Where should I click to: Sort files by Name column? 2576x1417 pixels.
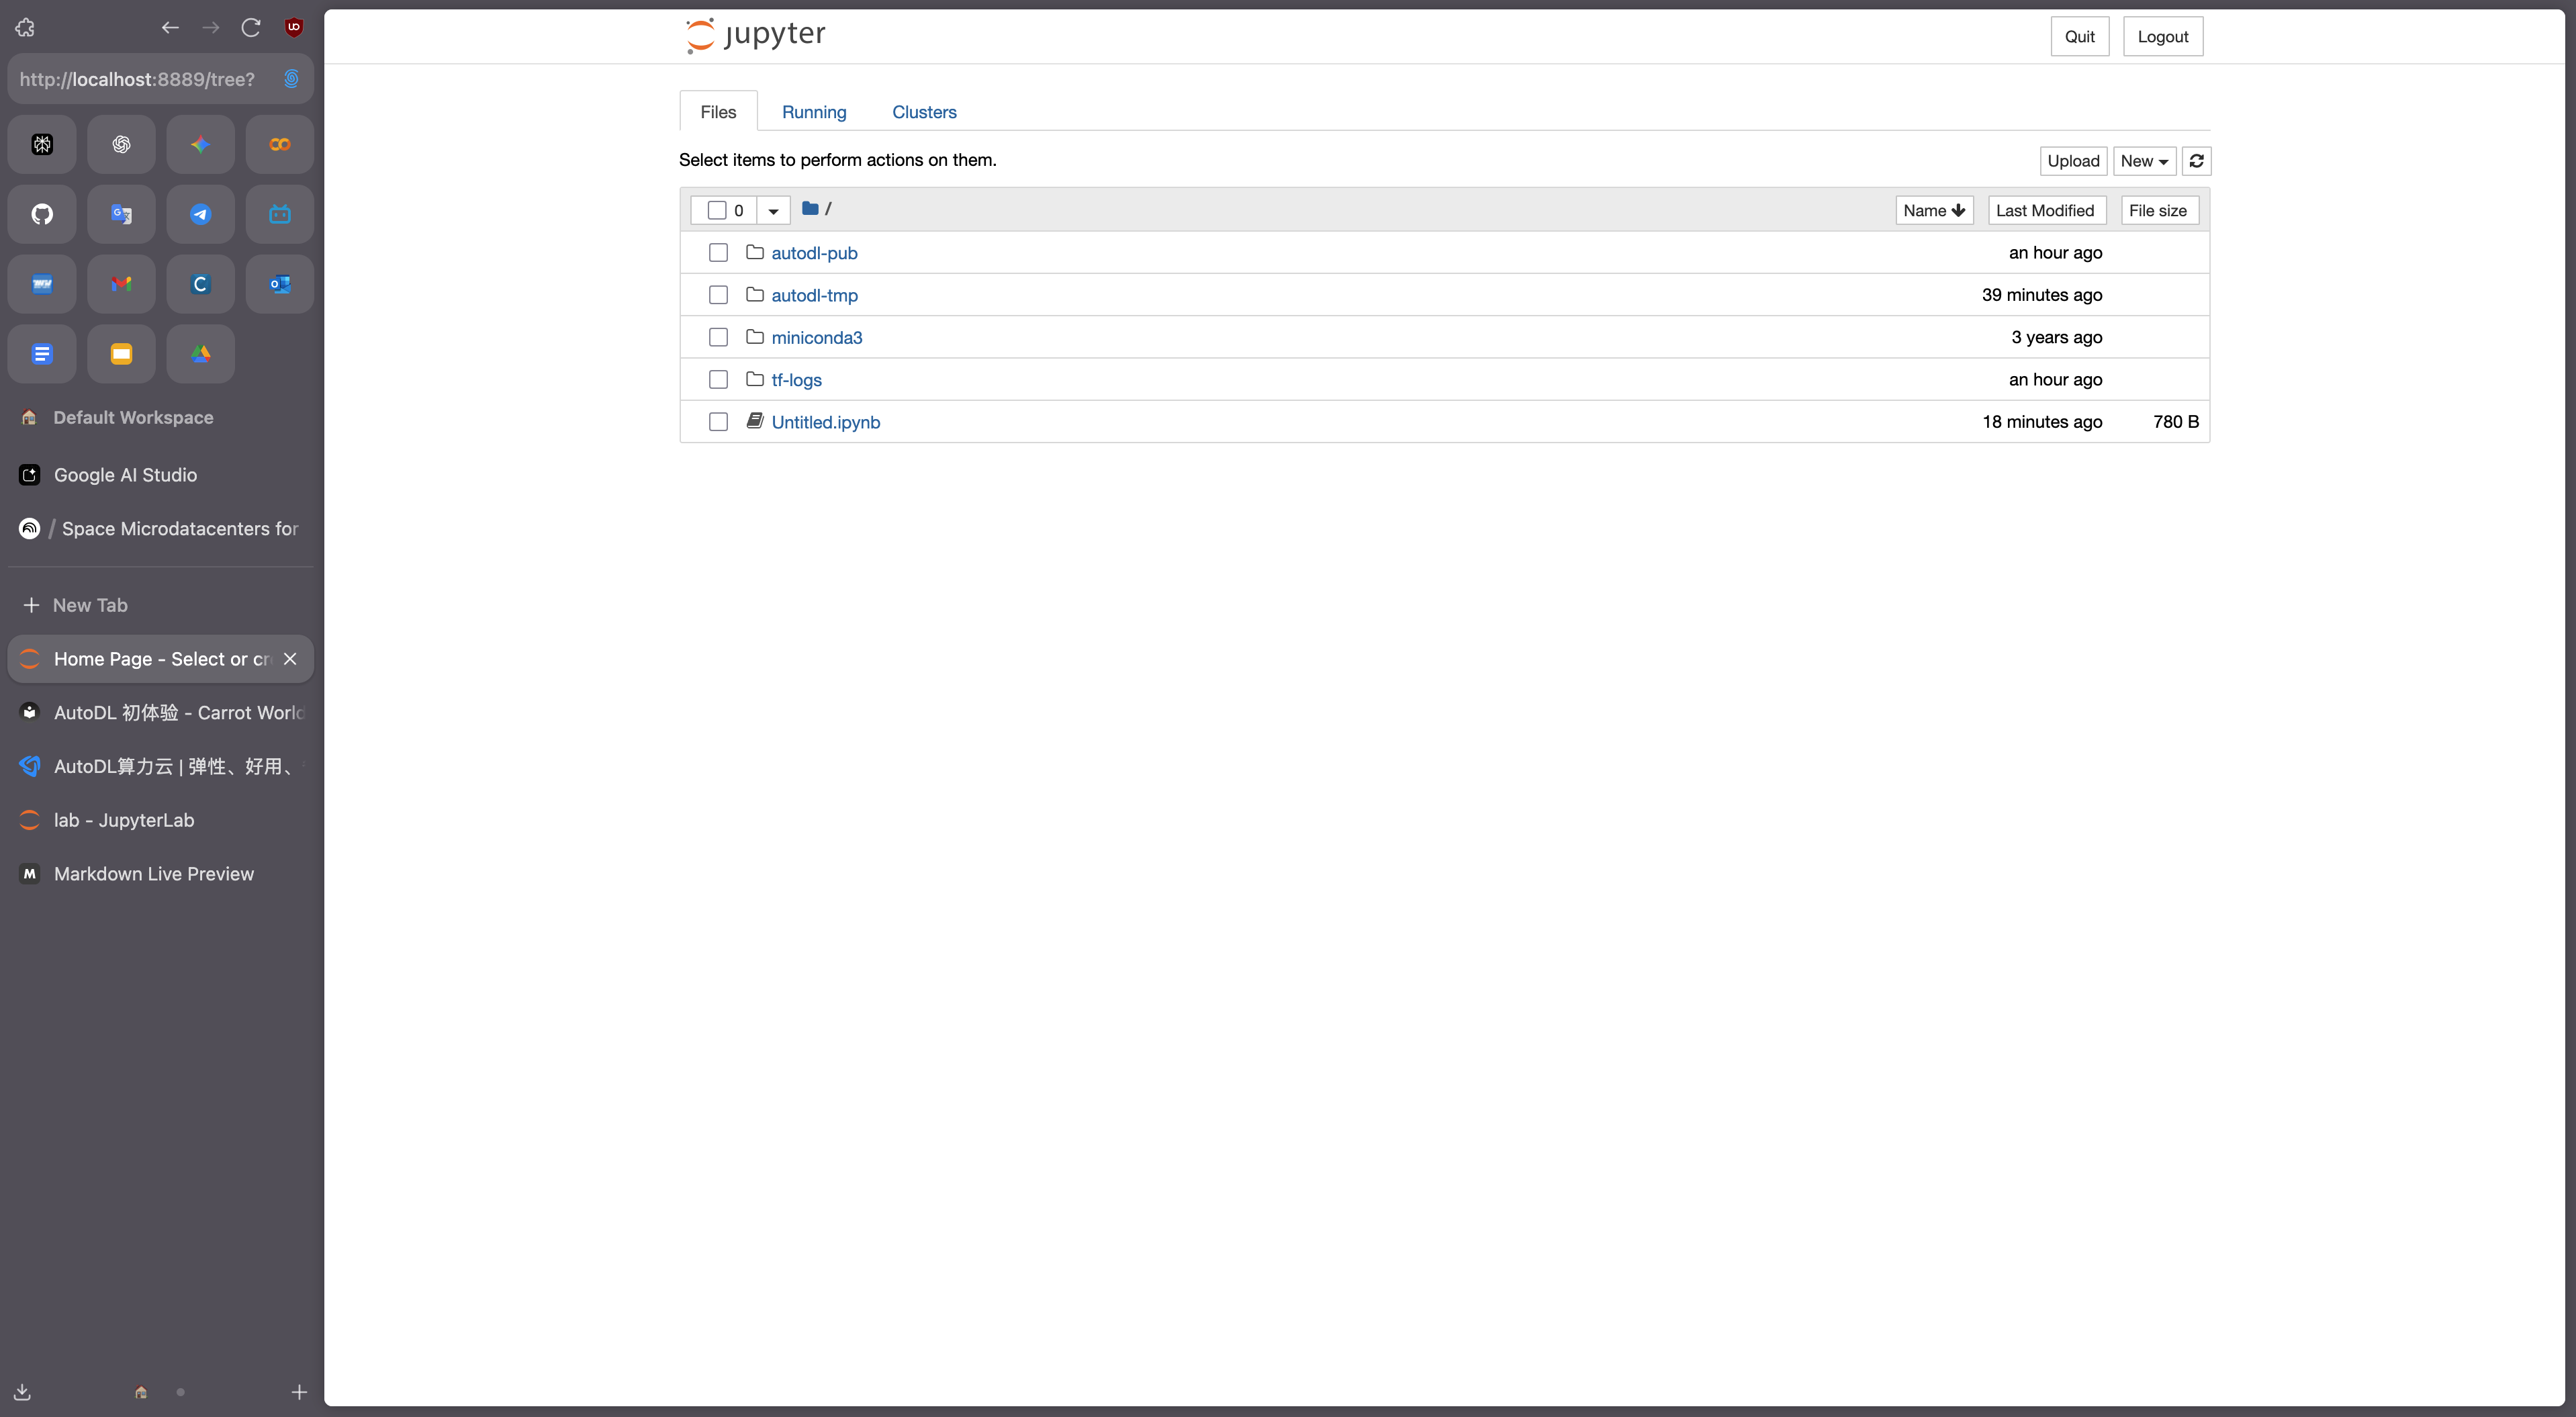pyautogui.click(x=1933, y=210)
